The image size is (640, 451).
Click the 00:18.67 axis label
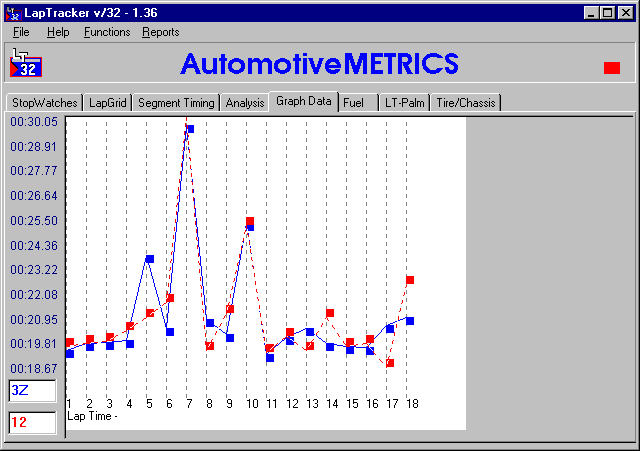click(34, 369)
